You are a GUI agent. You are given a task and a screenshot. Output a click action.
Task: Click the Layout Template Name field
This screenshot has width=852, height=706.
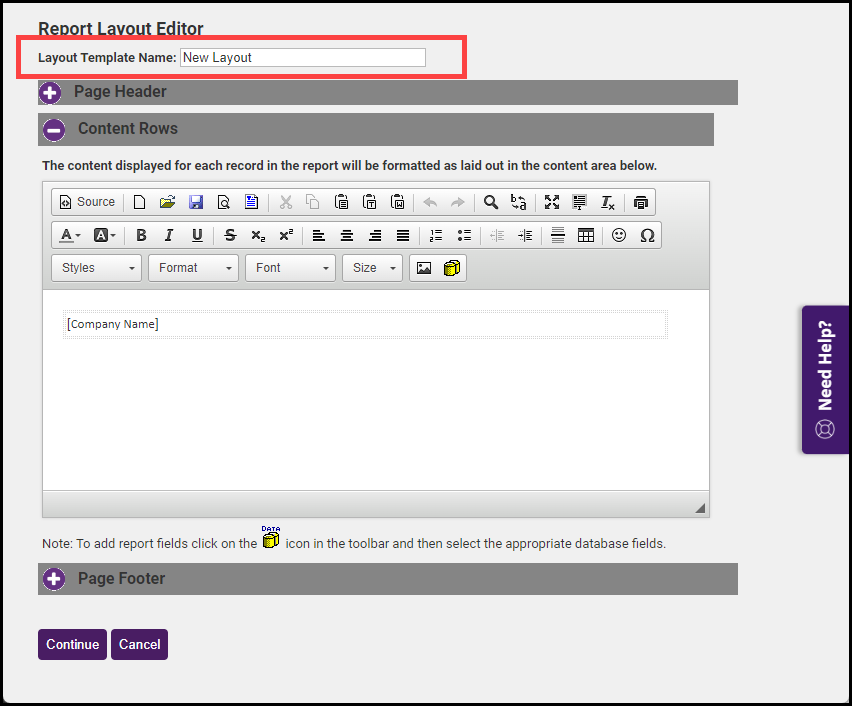pos(303,58)
